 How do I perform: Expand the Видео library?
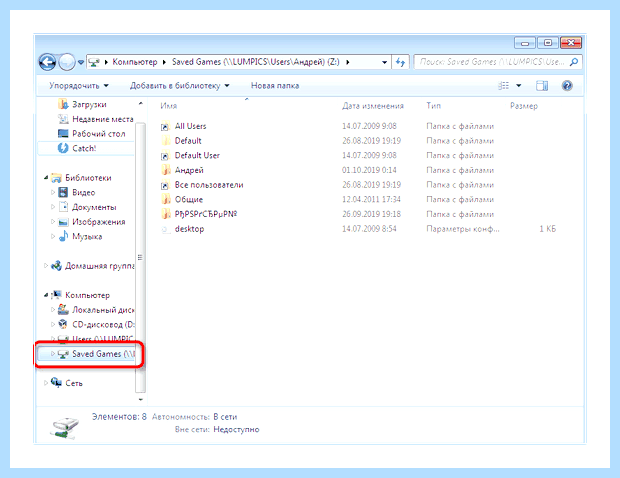point(53,193)
